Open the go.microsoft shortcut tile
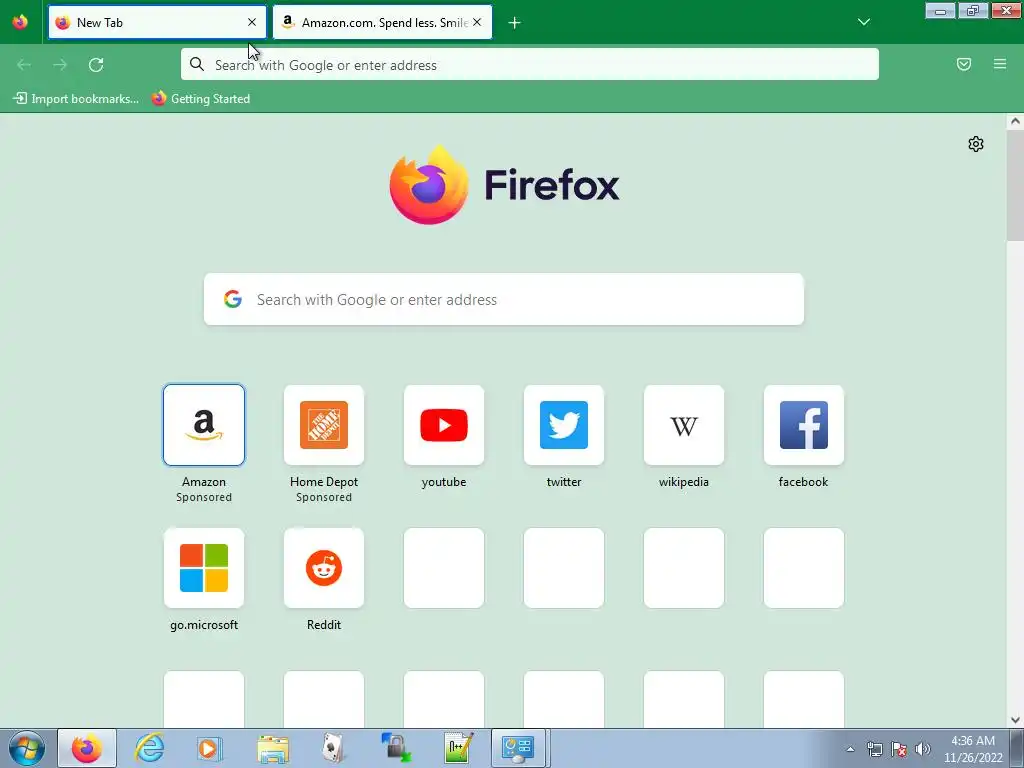 coord(204,568)
